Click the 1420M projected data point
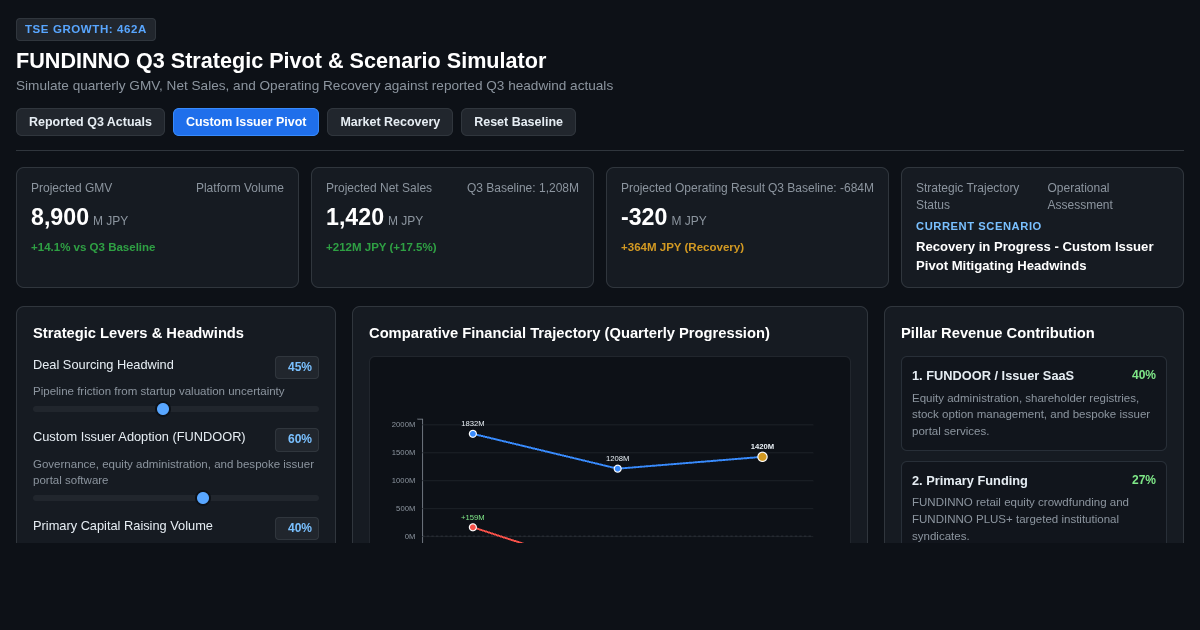The height and width of the screenshot is (630, 1200). (x=762, y=457)
